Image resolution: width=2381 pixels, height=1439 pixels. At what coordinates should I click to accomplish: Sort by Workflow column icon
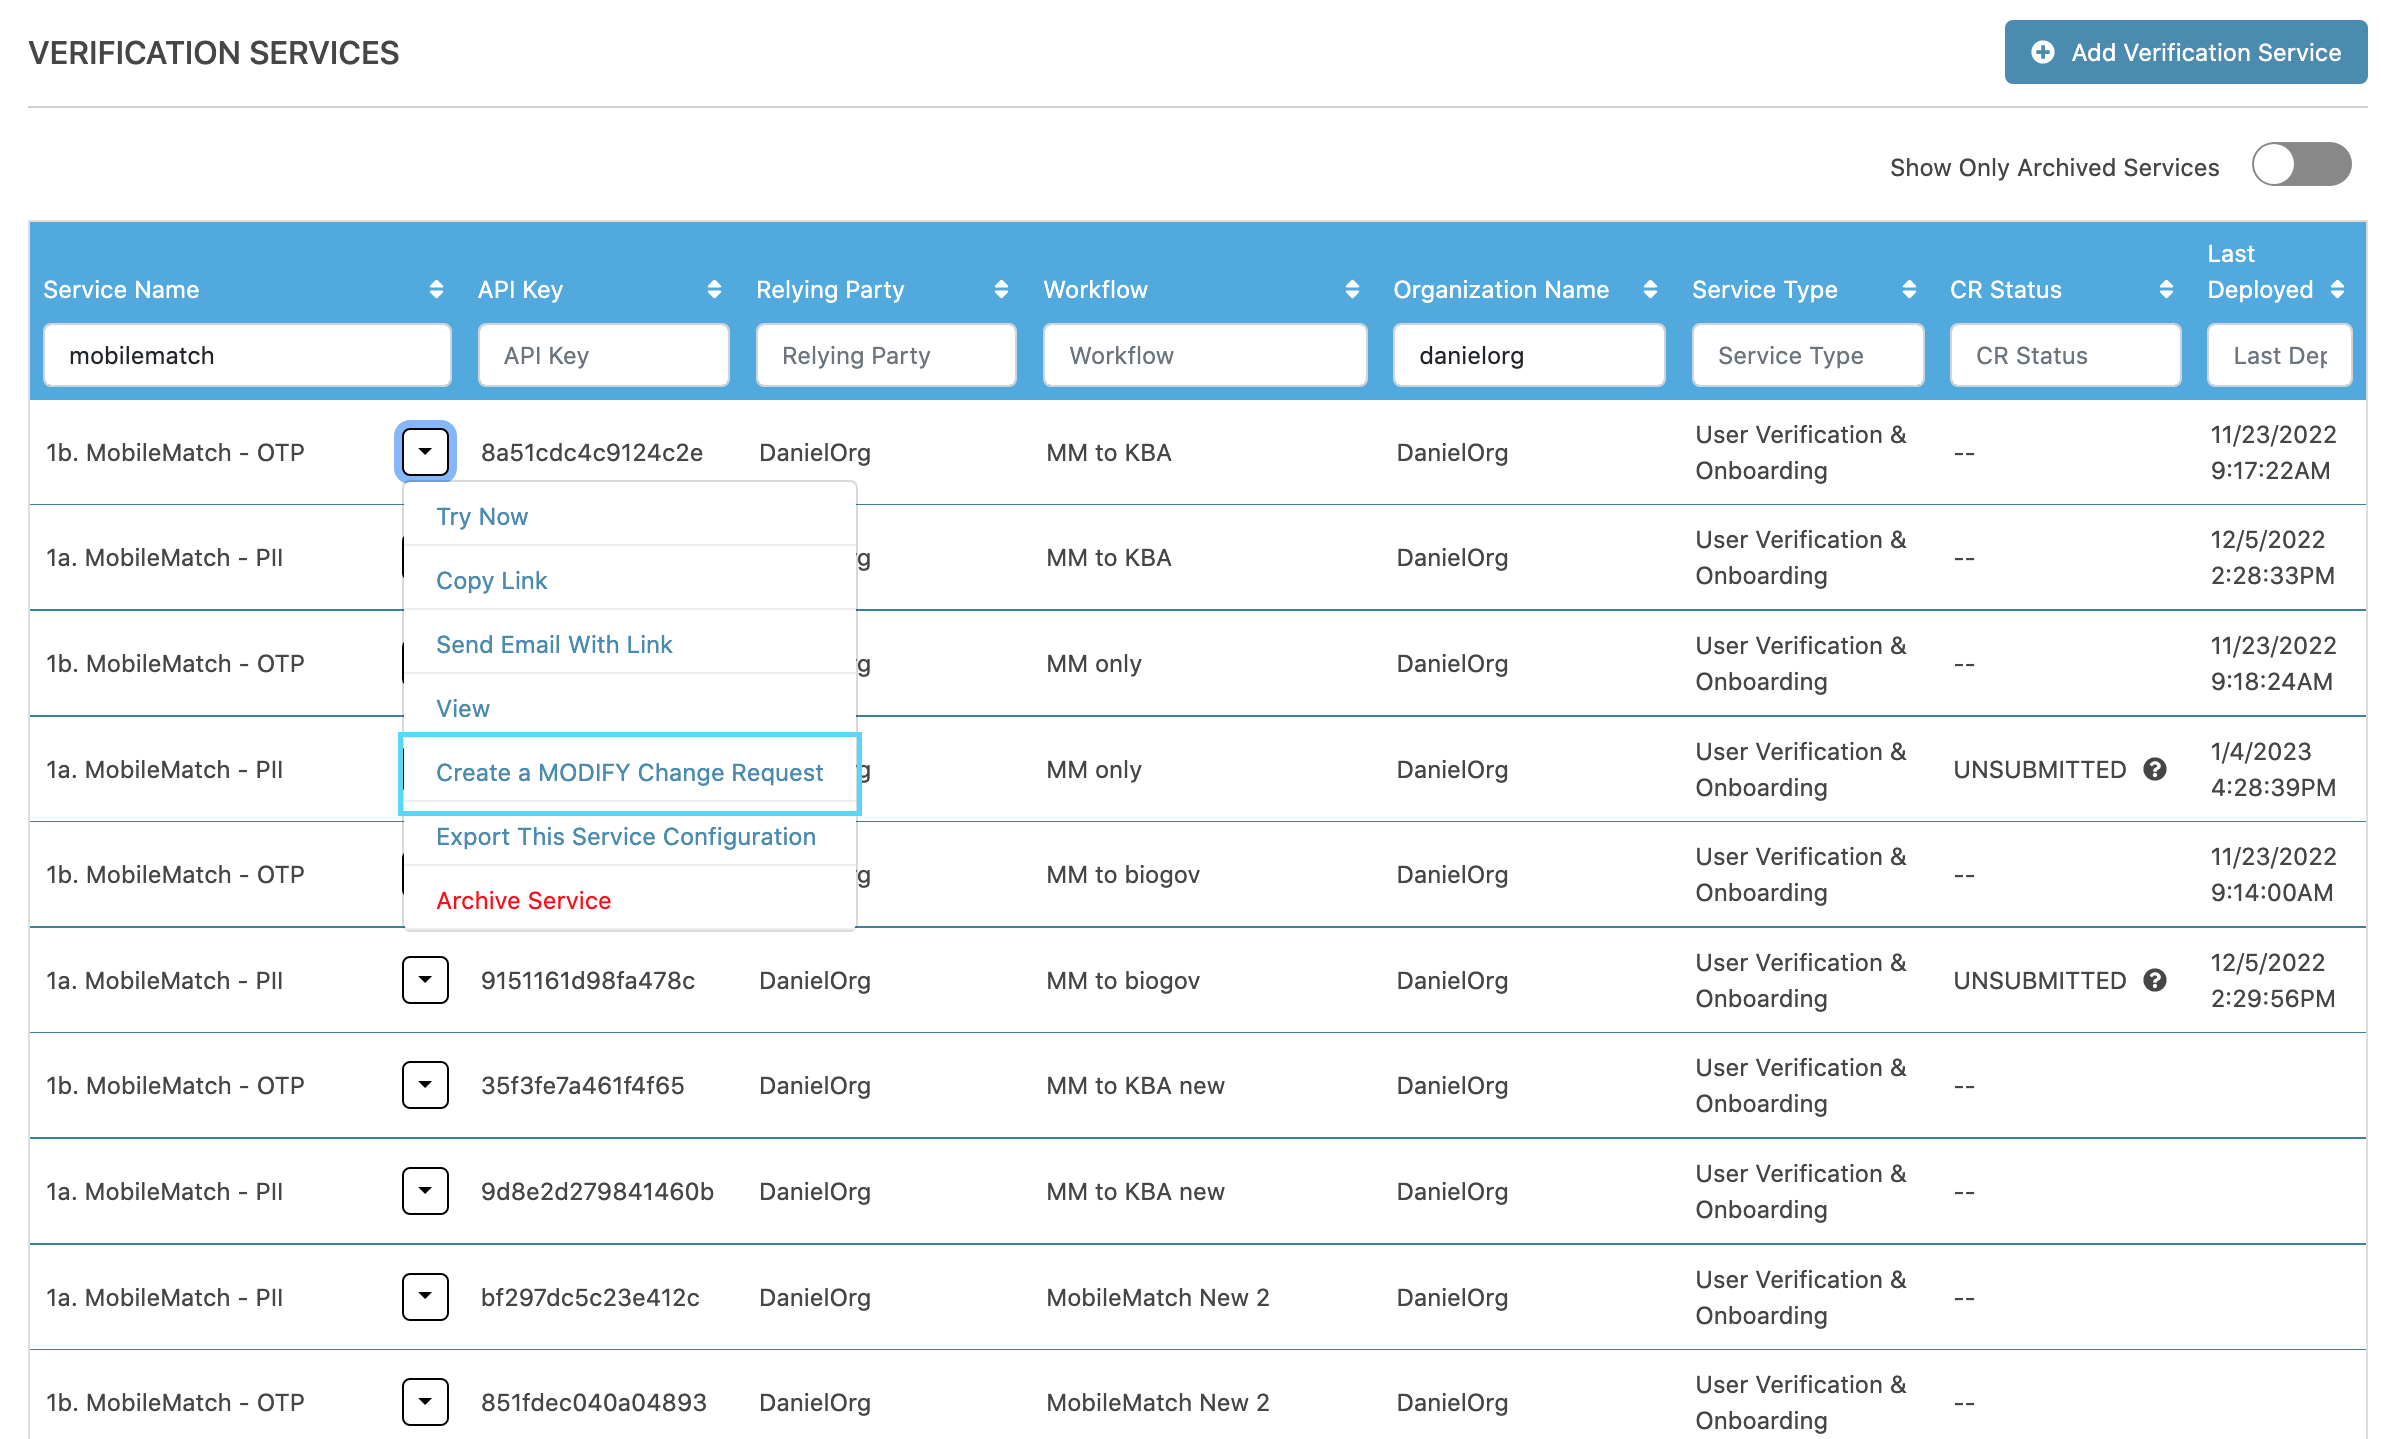1352,290
